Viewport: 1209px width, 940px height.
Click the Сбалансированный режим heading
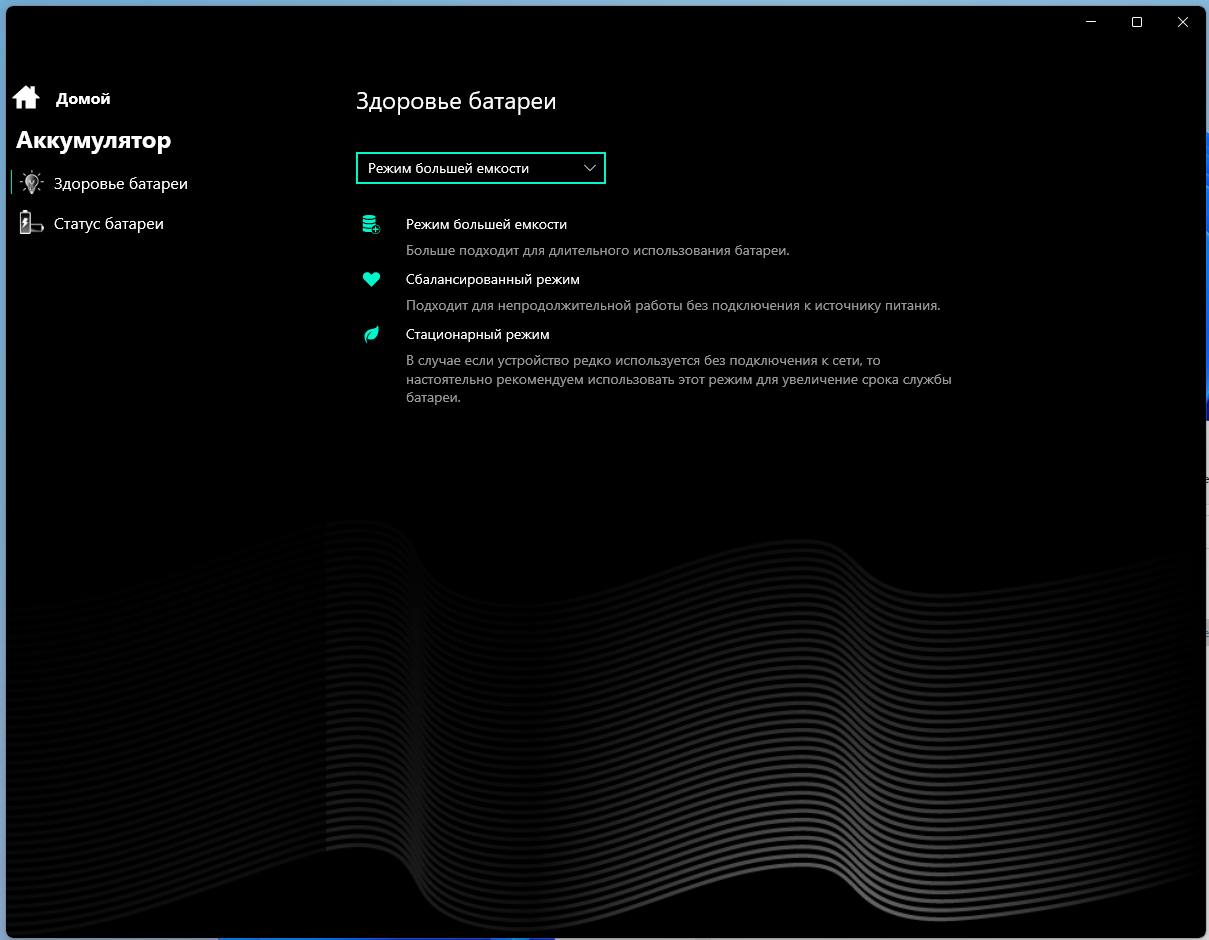click(493, 279)
